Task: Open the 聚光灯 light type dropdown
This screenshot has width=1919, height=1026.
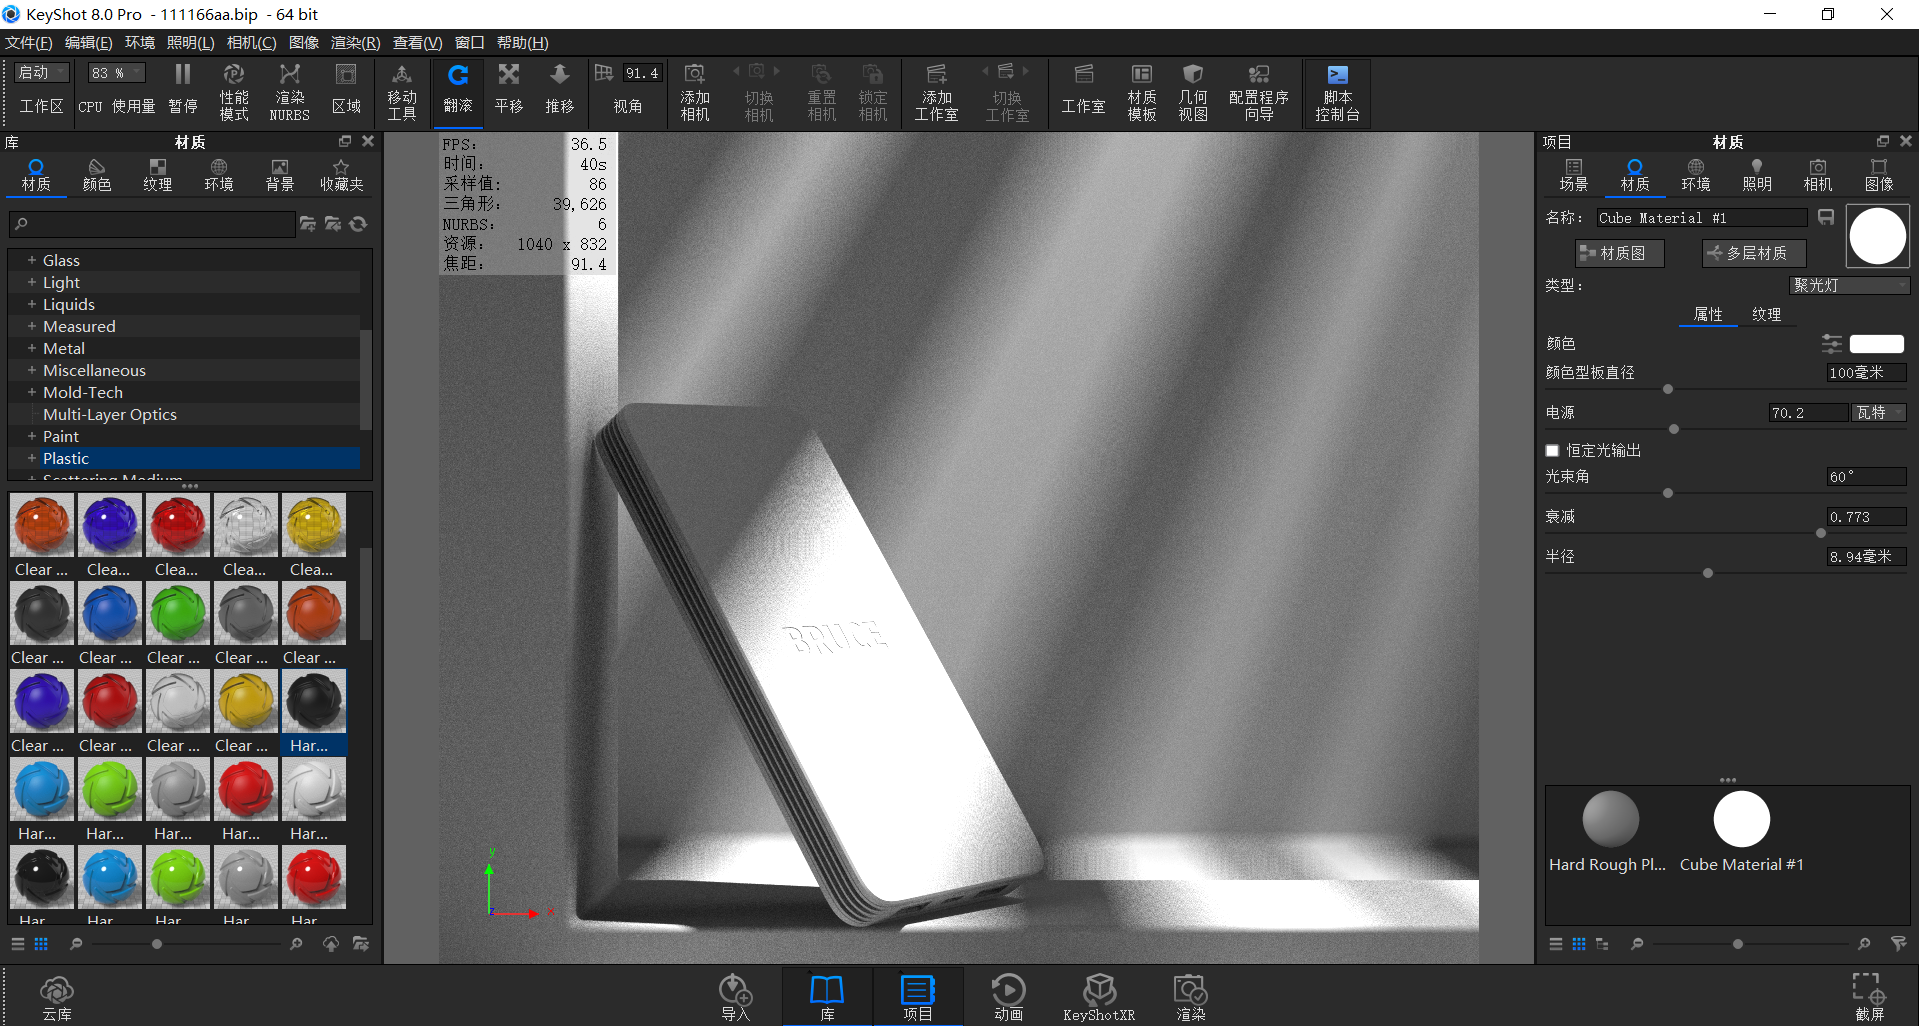Action: 1848,285
